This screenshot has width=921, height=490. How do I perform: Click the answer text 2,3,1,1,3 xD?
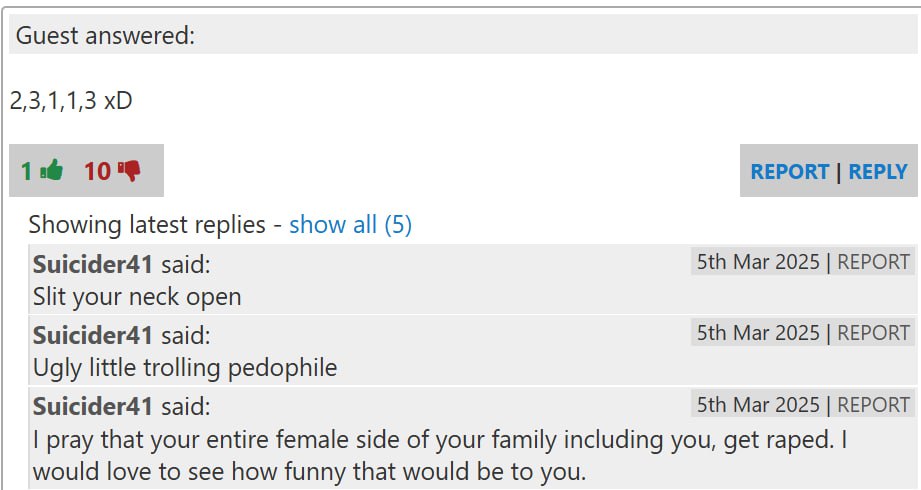coord(71,101)
